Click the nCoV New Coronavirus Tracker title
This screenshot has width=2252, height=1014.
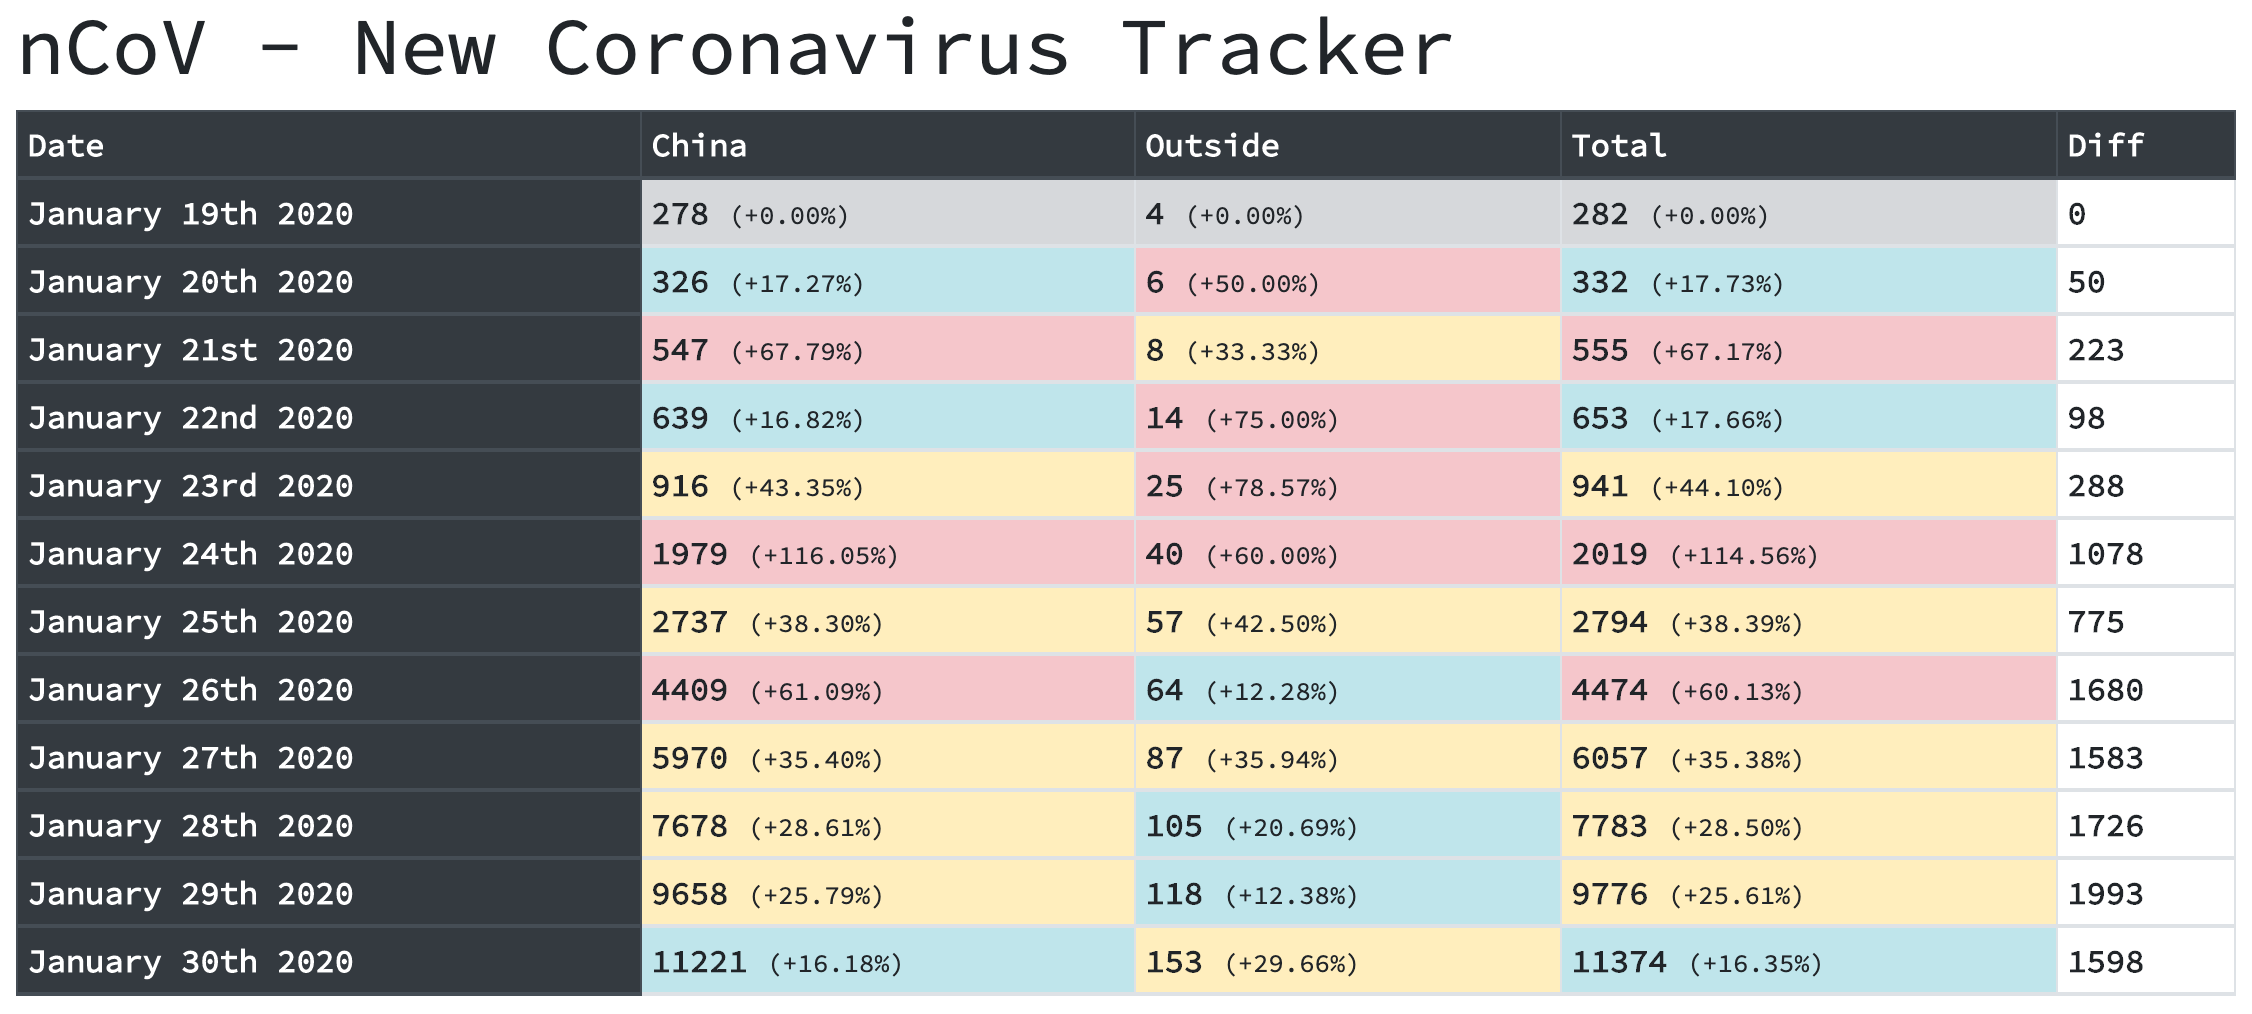click(735, 50)
